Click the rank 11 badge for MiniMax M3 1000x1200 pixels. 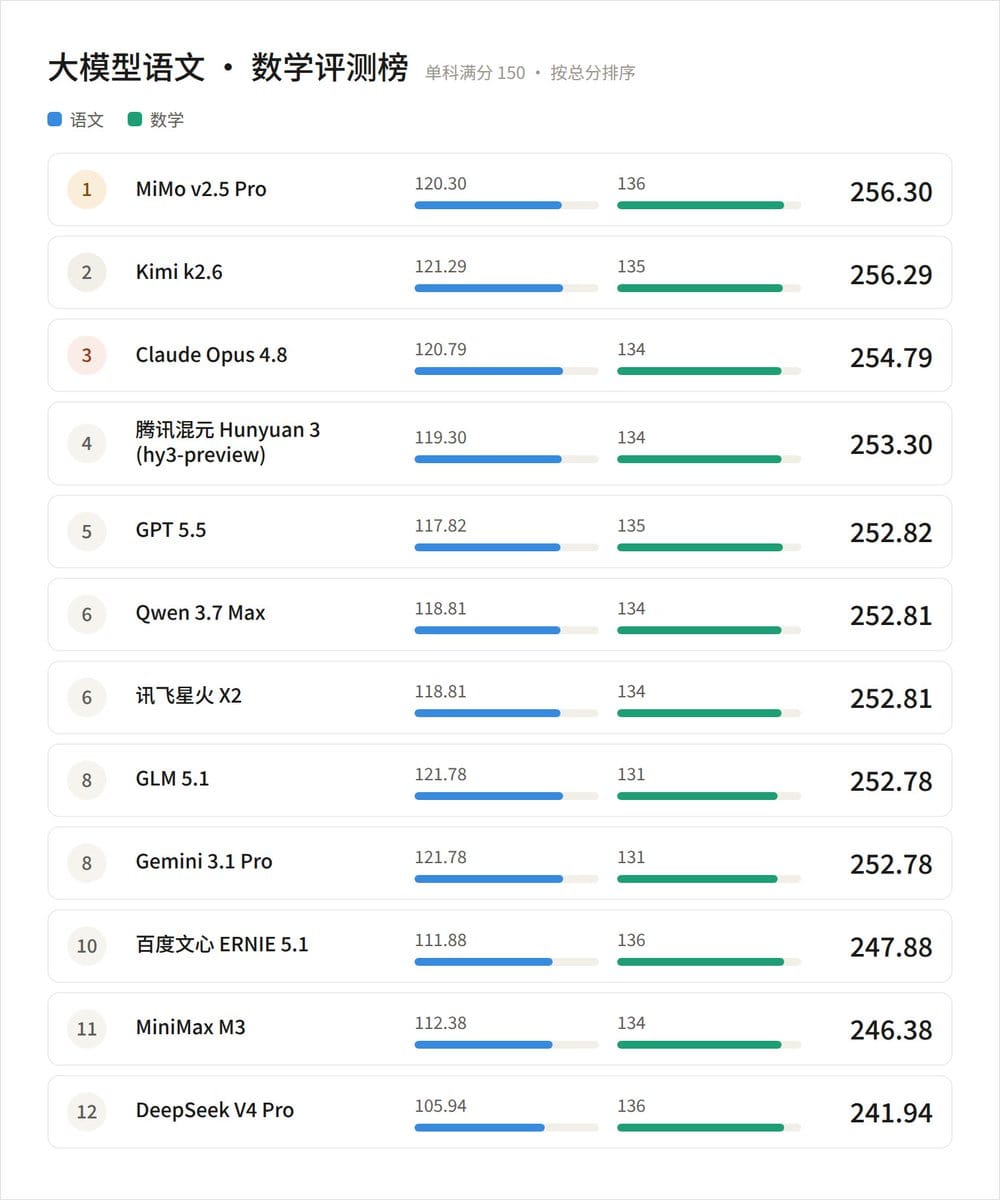87,1029
